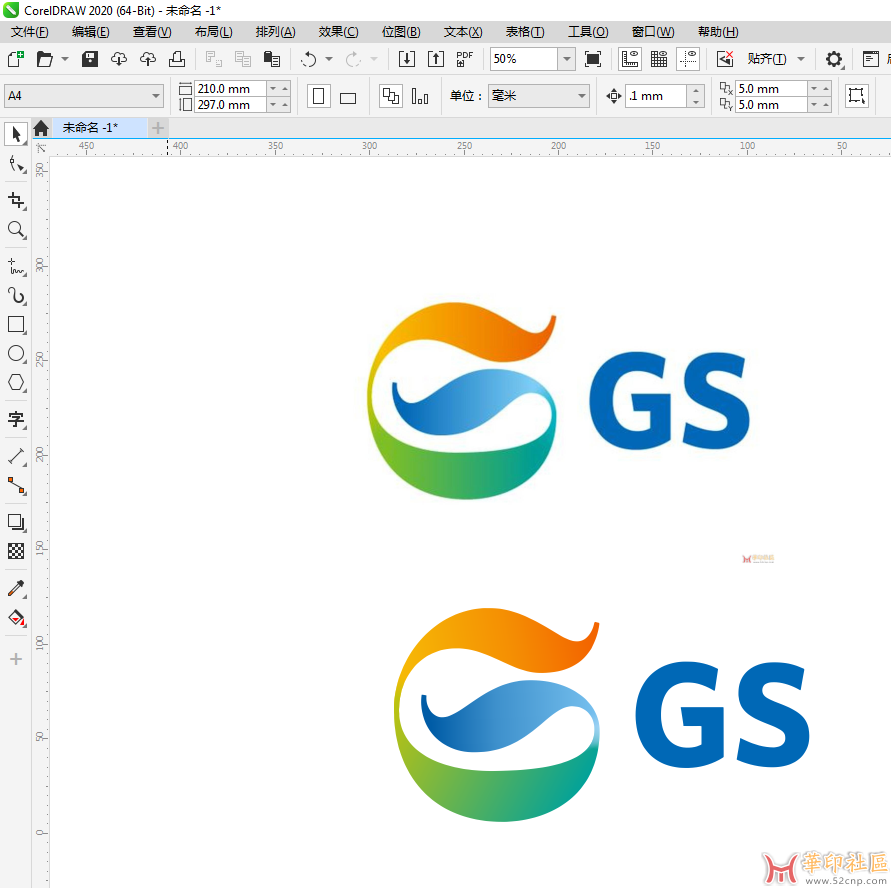Screen dimensions: 891x888
Task: Click the upper GS logo on canvas
Action: pos(558,401)
